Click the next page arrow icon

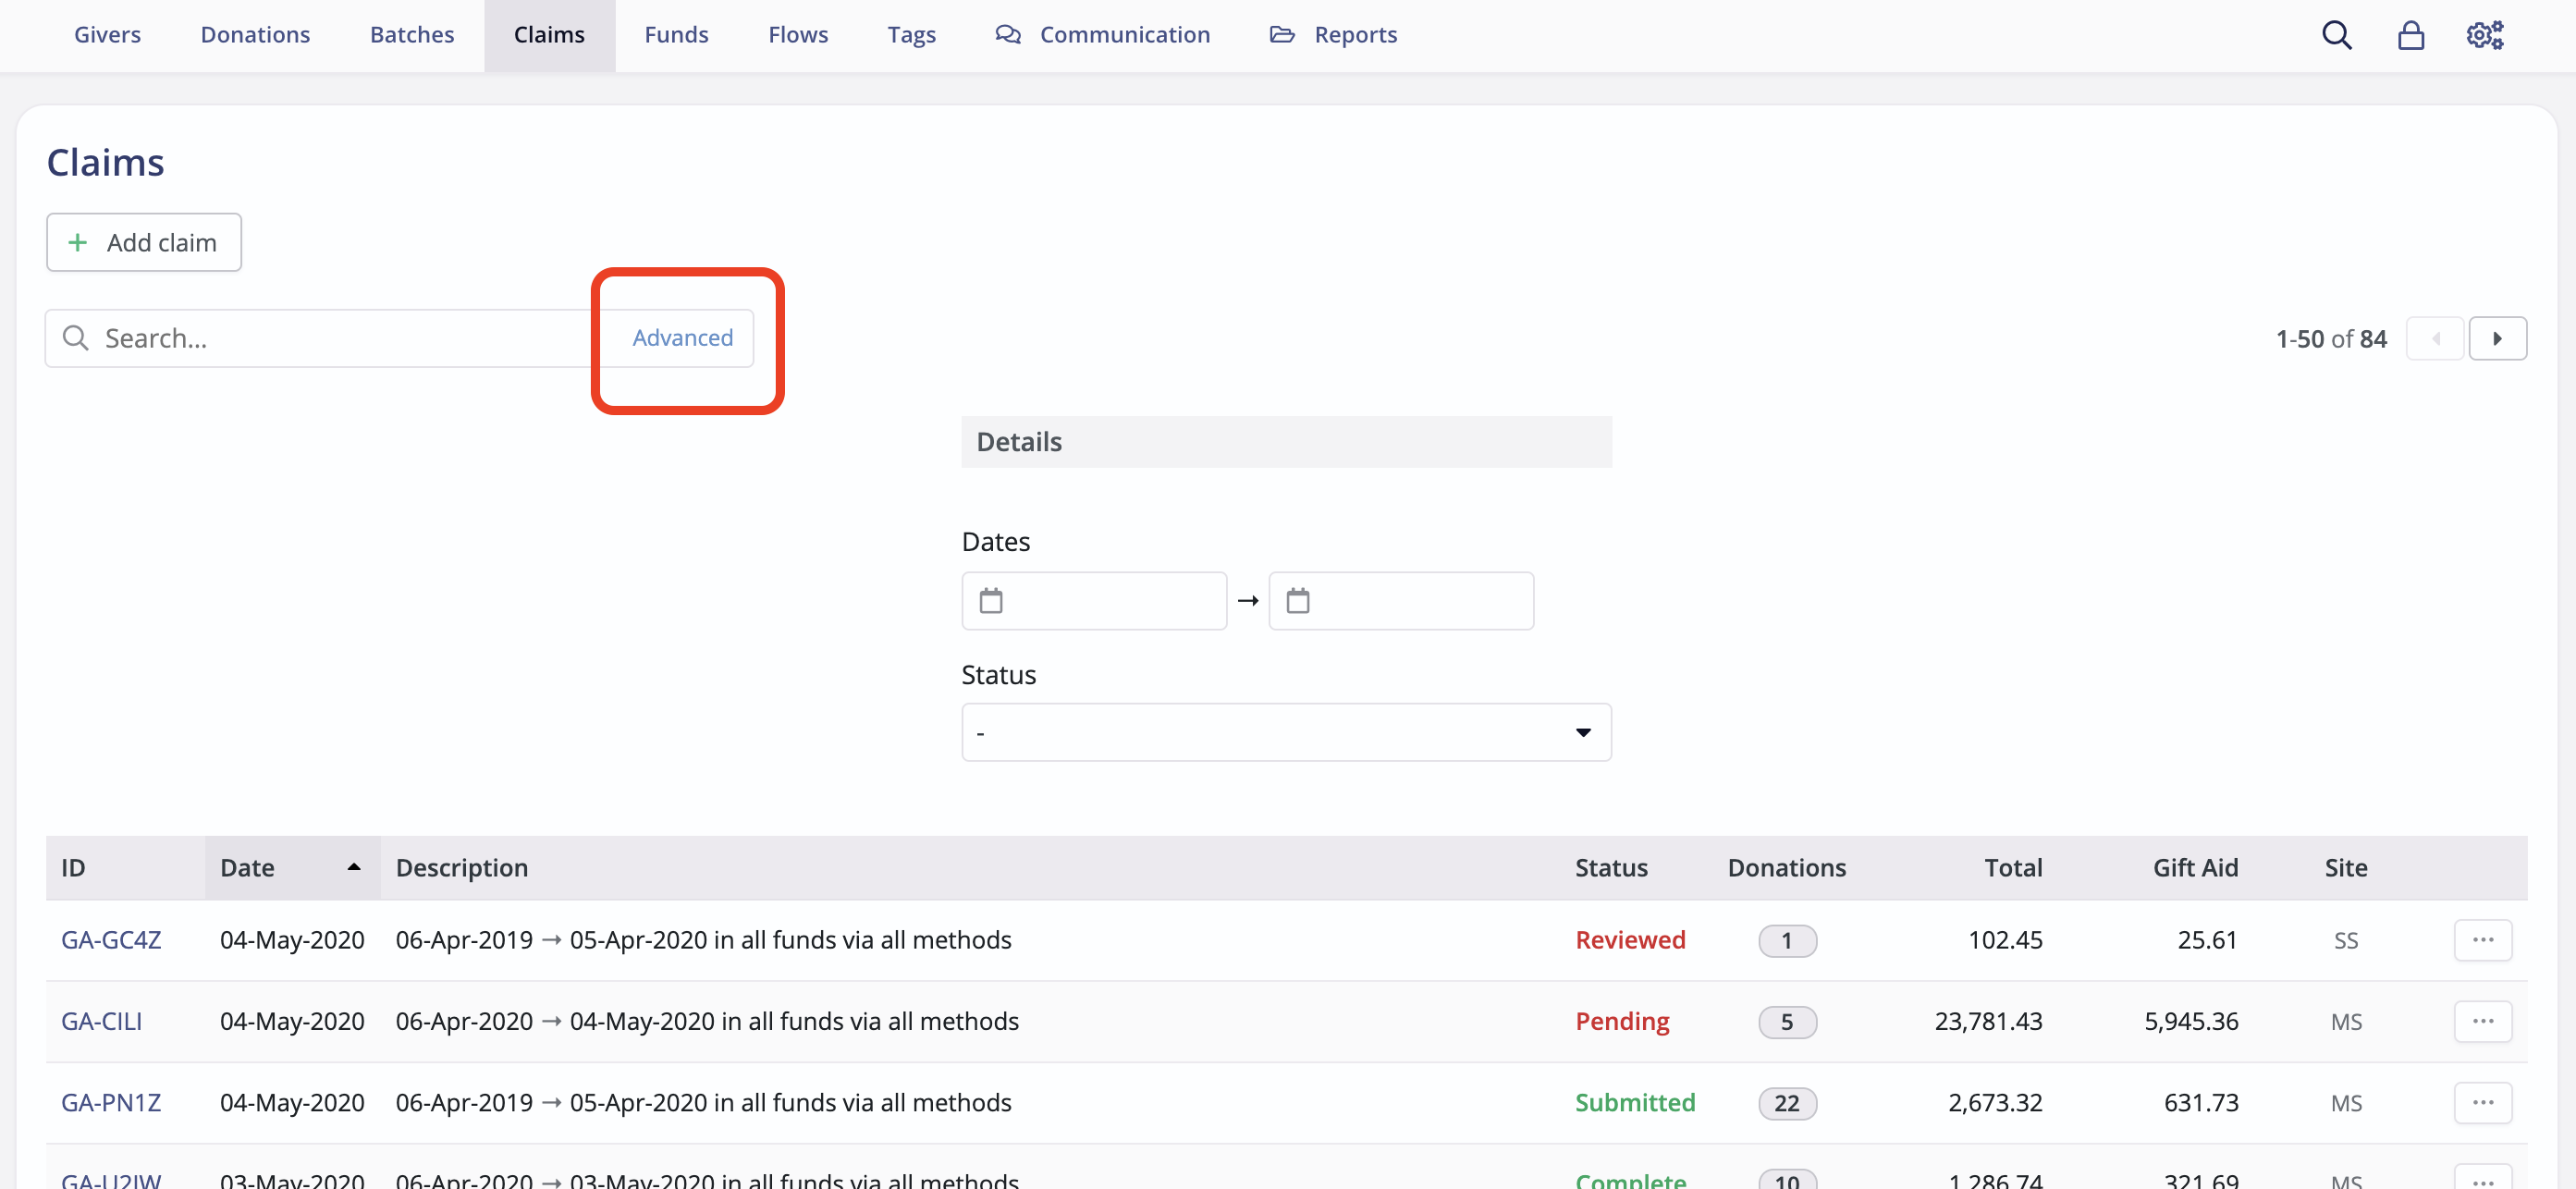tap(2498, 338)
